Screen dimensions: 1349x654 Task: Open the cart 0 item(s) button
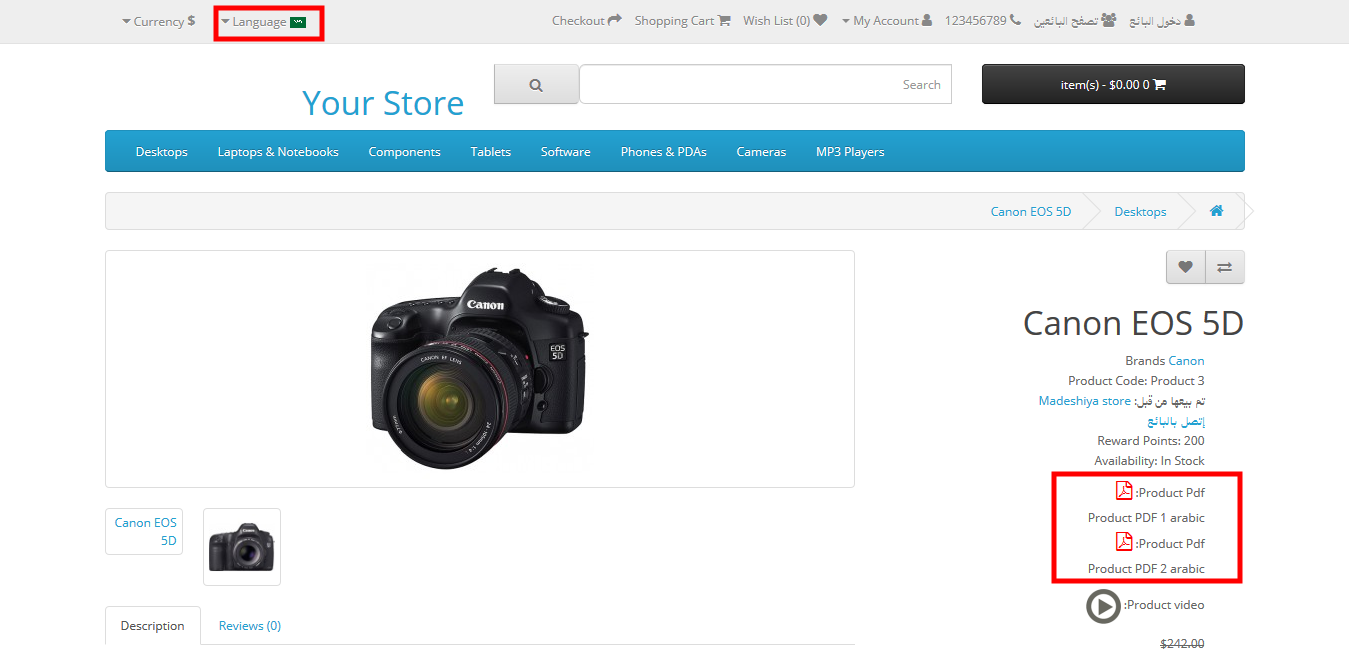(1113, 85)
